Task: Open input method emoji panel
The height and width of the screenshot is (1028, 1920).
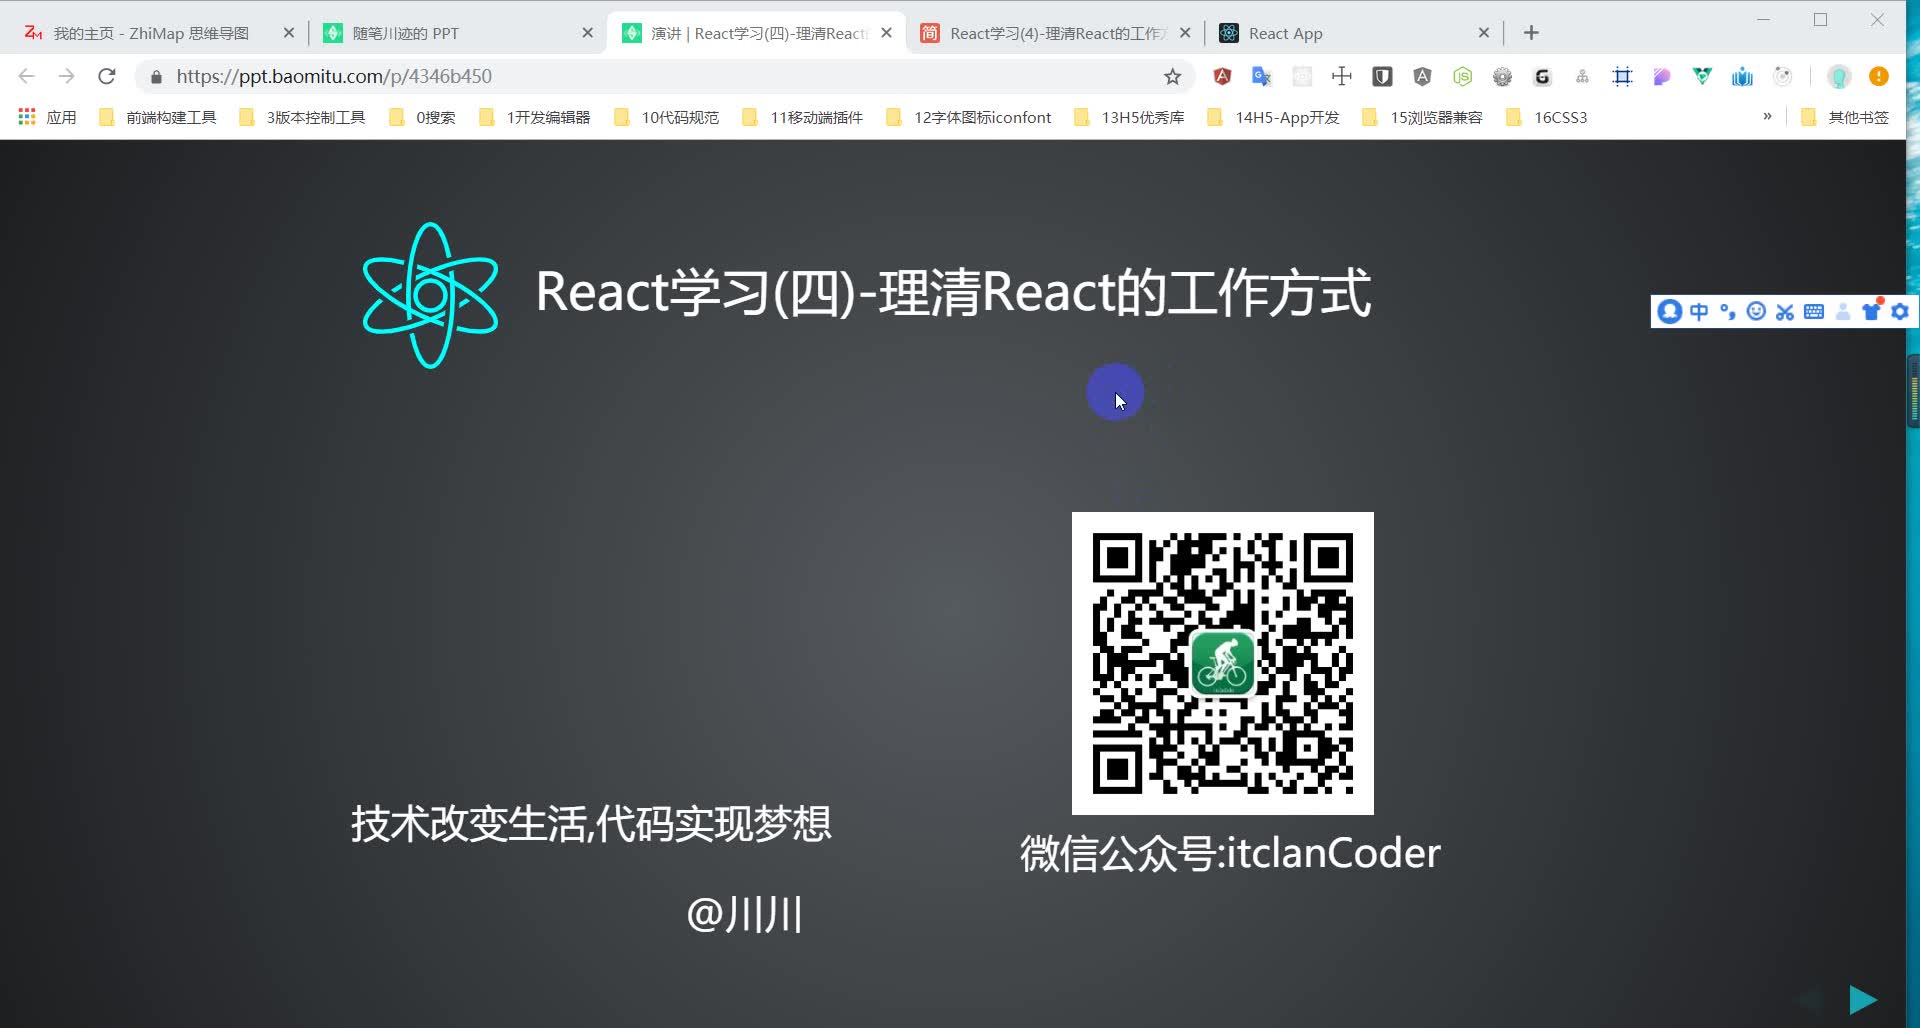Action: point(1756,311)
